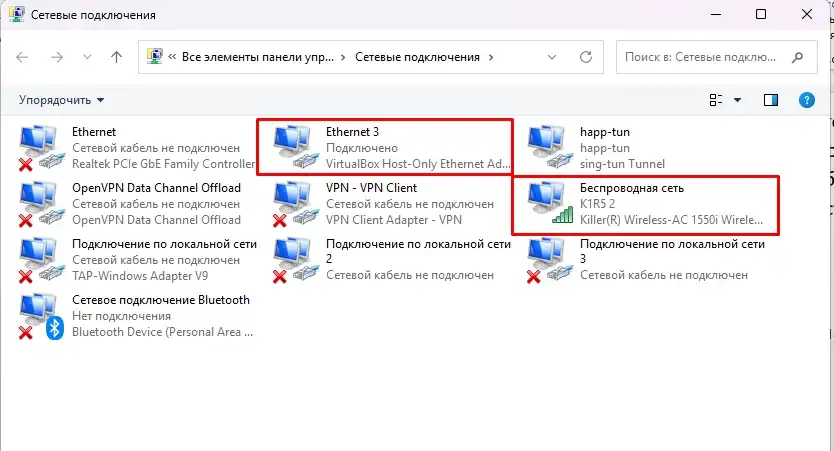Screen dimensions: 834x451
Task: Select the Ethernet Realtek adapter icon
Action: (x=39, y=148)
